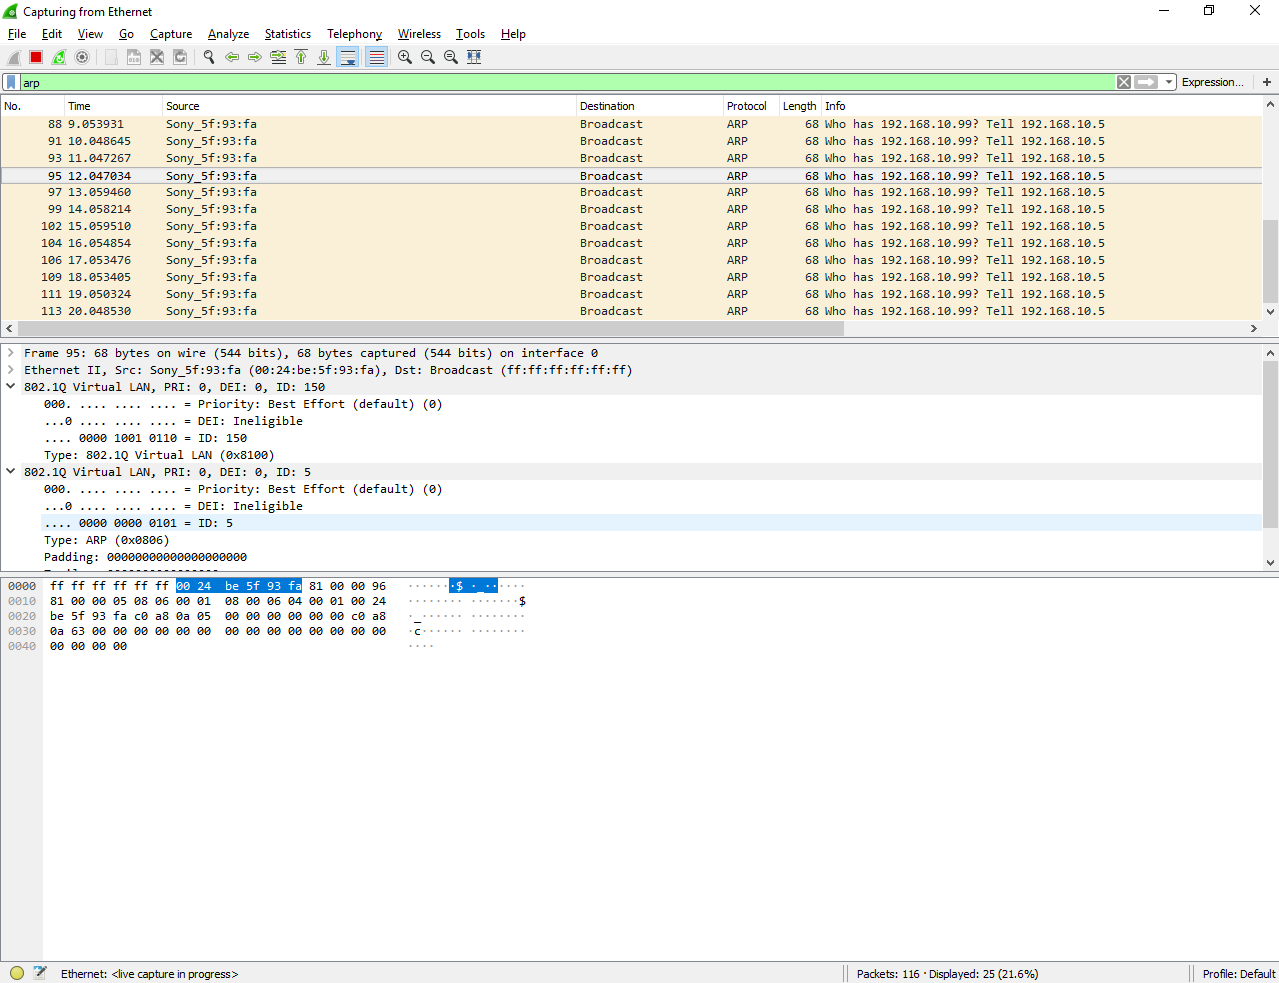Open the Telephony menu

(x=354, y=33)
